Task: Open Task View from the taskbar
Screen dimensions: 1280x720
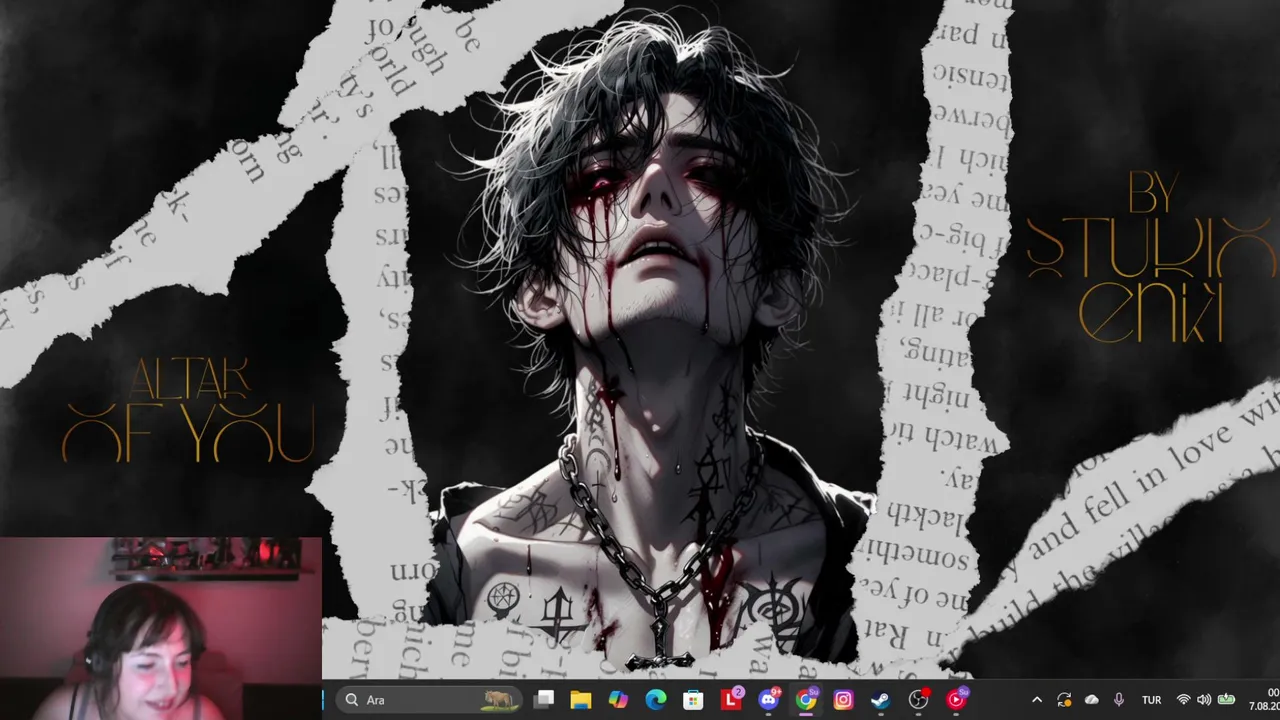Action: click(544, 700)
